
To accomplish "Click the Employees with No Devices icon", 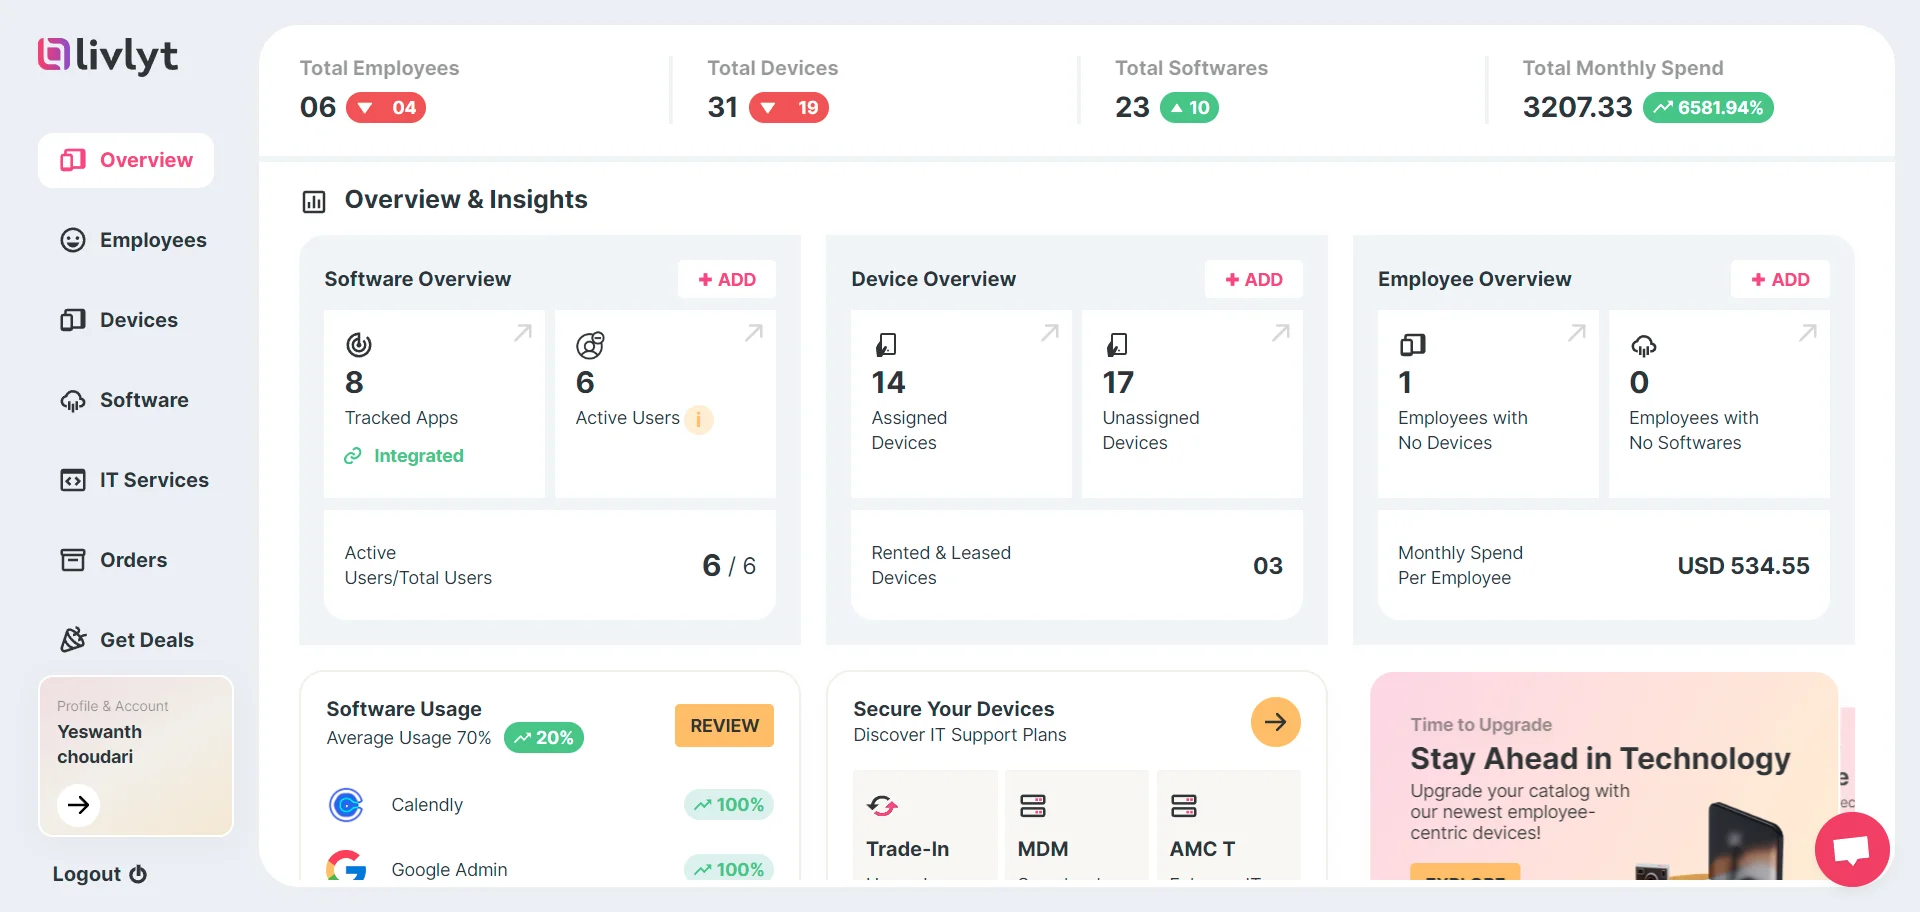I will point(1412,345).
